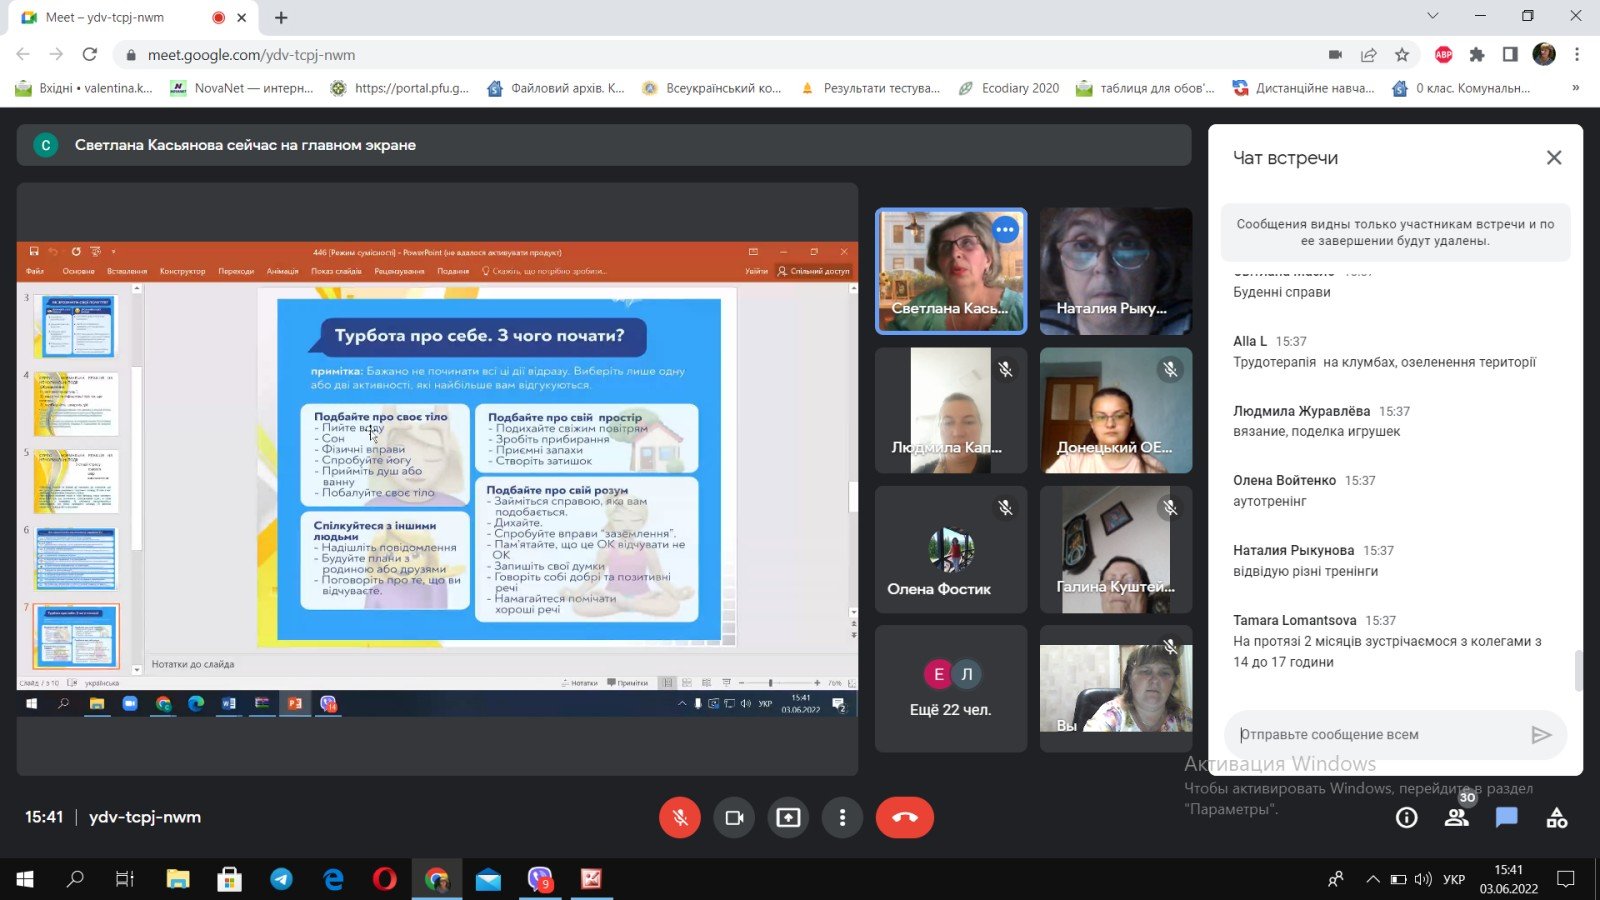Select the Наталия Рыкунова video tile
The image size is (1600, 900).
(x=1116, y=271)
